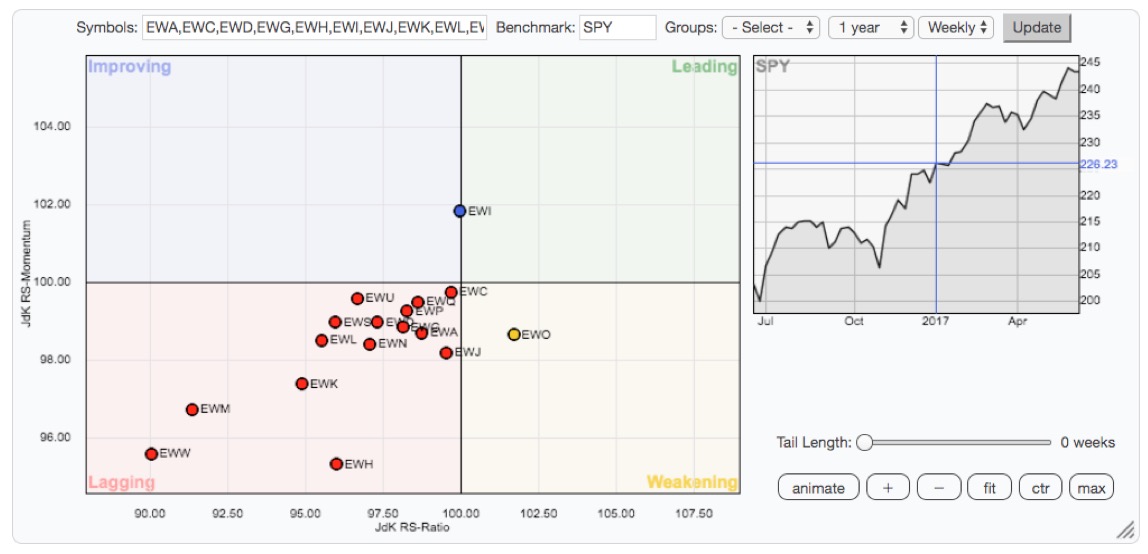Viewport: 1148px width, 554px height.
Task: Click the EWM data point
Action: (x=192, y=409)
